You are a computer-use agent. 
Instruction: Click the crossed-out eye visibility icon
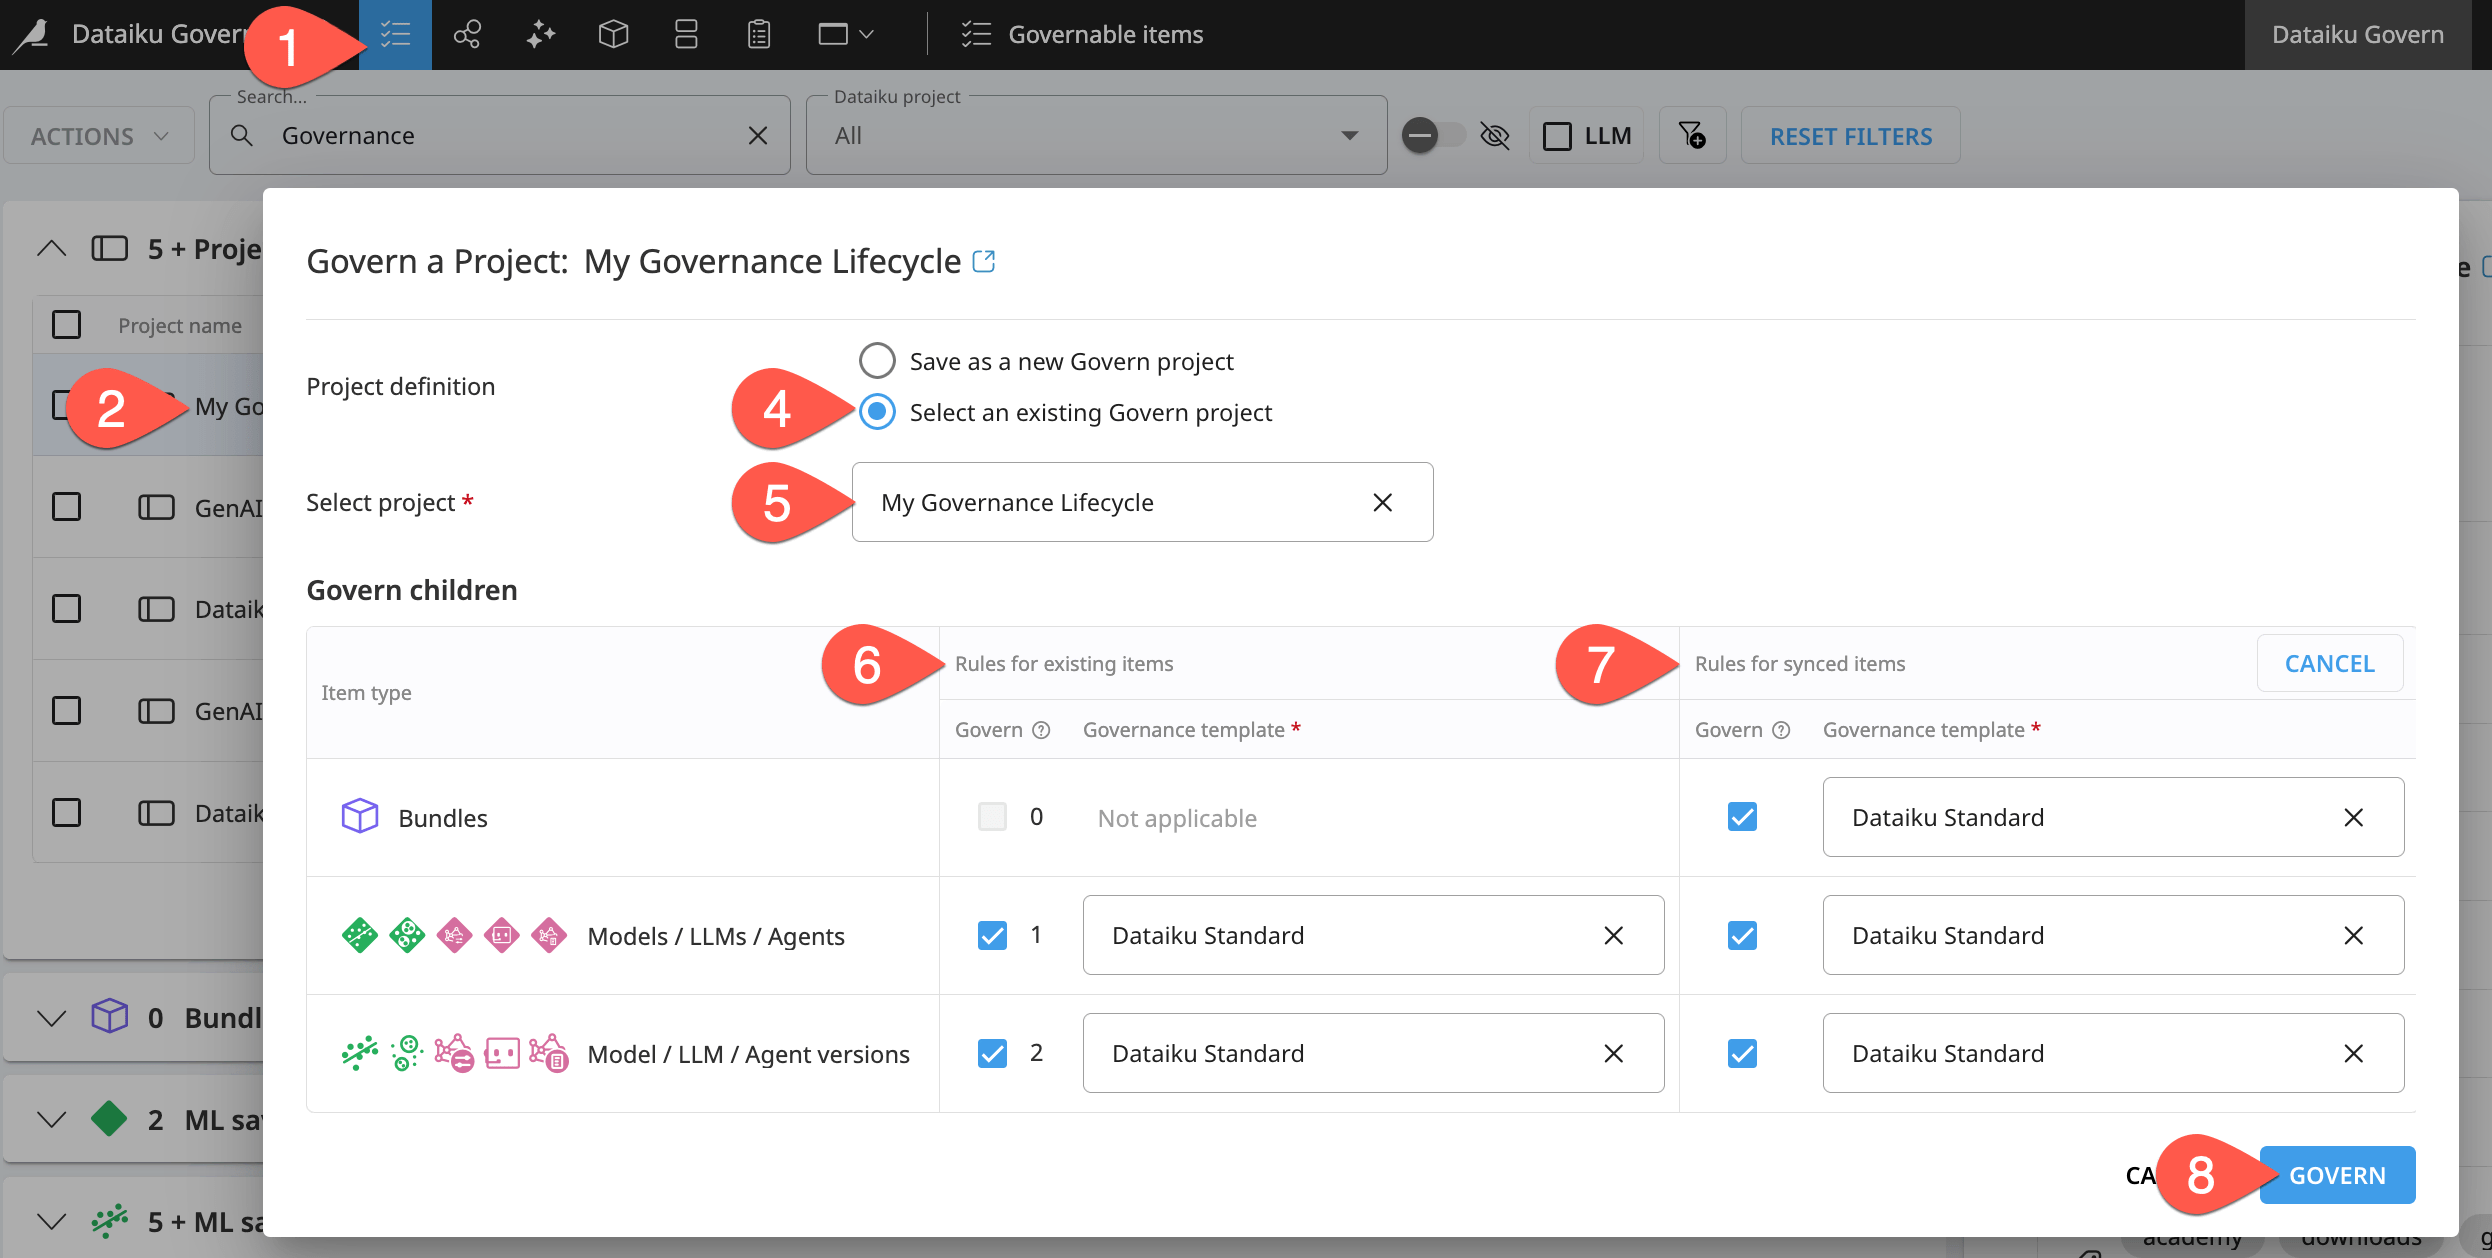[1495, 135]
